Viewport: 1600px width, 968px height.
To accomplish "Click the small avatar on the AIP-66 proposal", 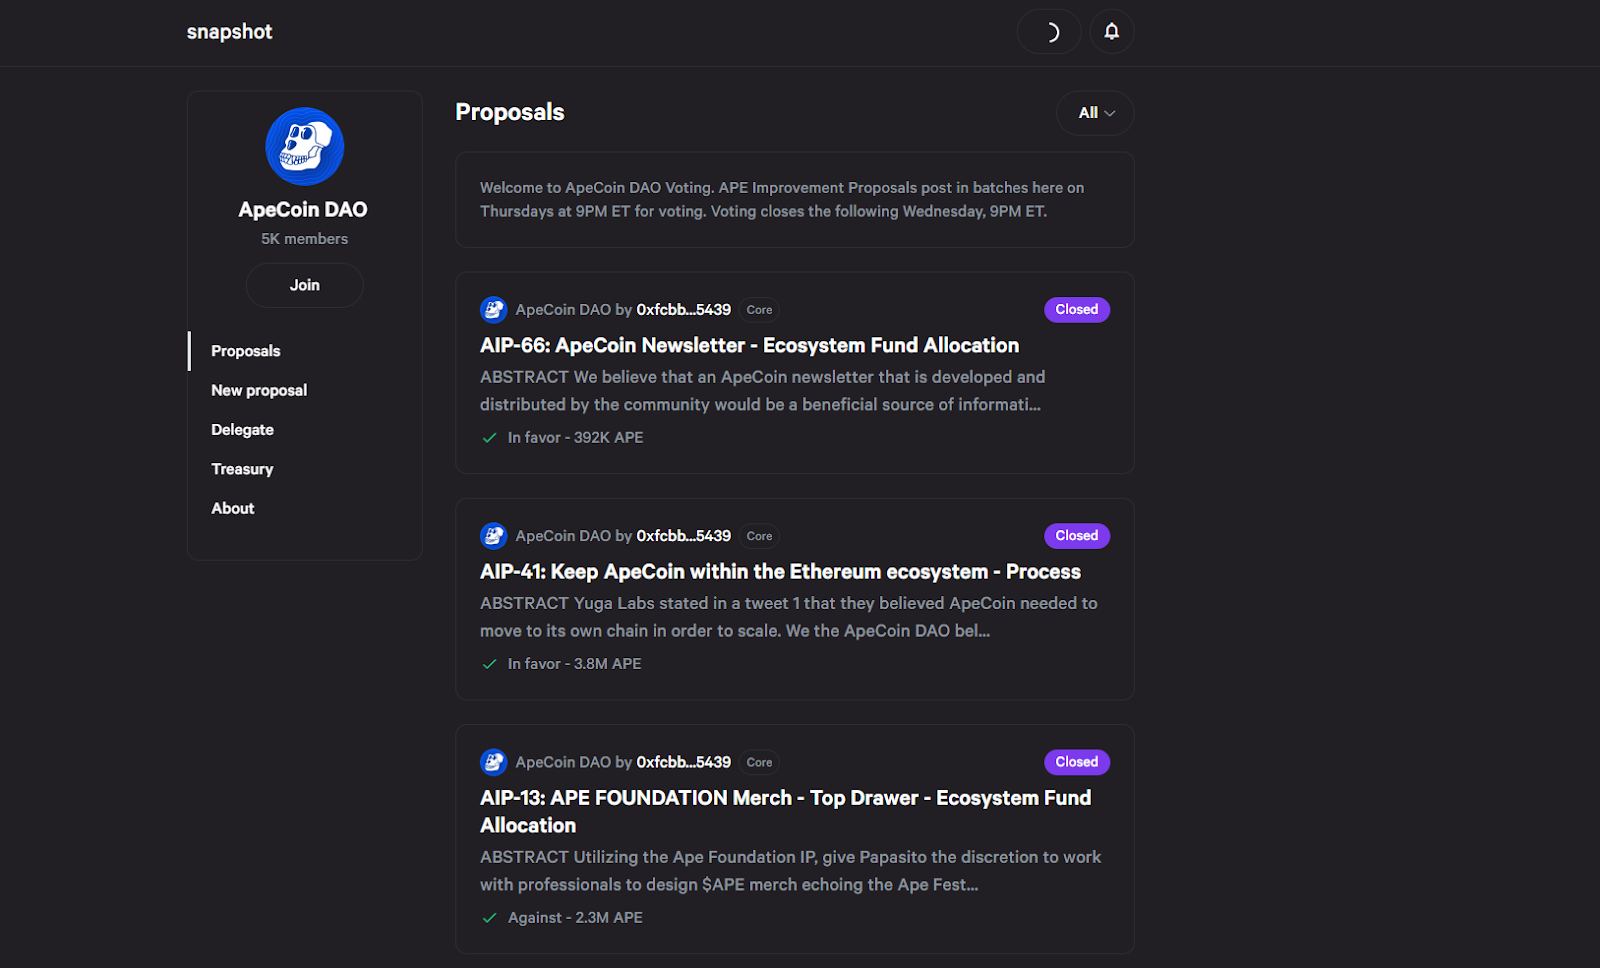I will (x=493, y=310).
